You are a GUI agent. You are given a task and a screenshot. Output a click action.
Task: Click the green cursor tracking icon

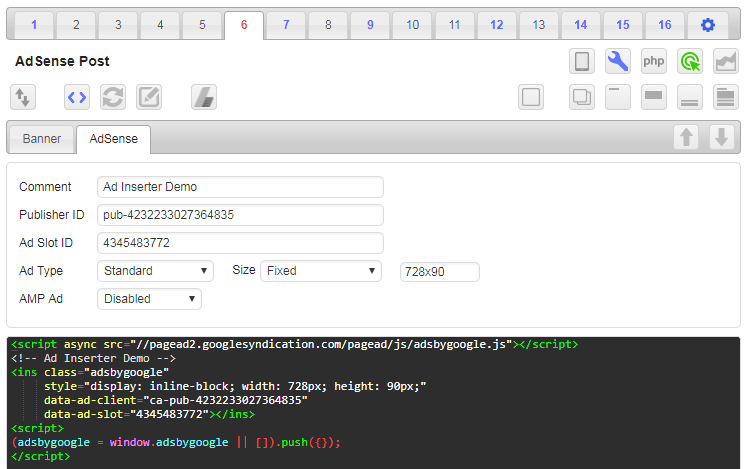(x=690, y=61)
